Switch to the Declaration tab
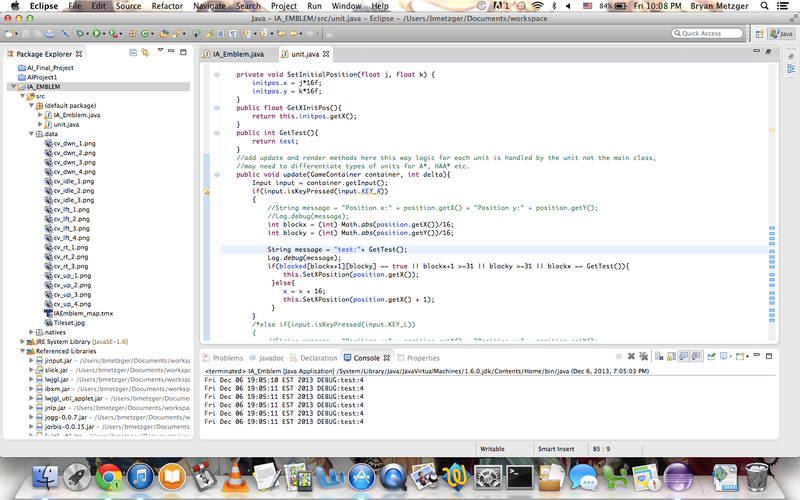Viewport: 800px width, 500px height. point(313,358)
